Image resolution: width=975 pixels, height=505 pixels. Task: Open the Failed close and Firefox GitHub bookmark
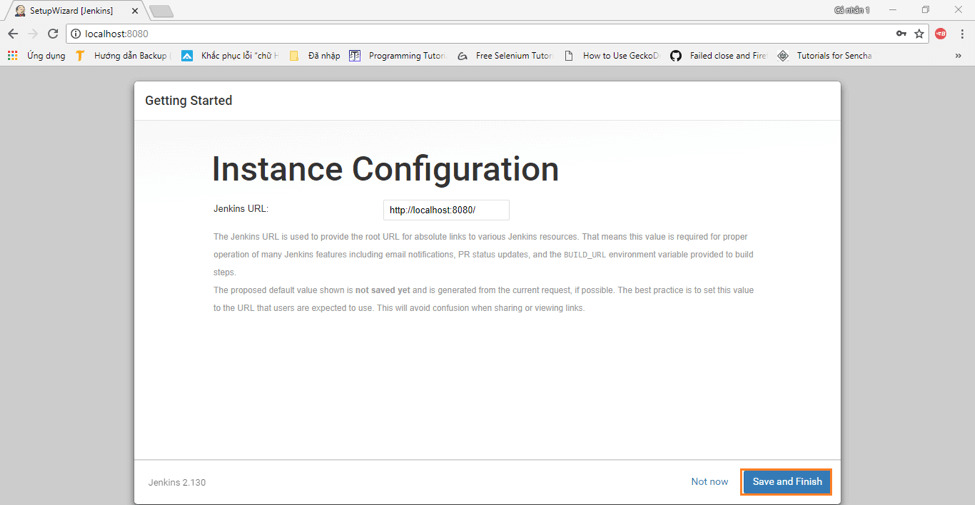point(719,55)
